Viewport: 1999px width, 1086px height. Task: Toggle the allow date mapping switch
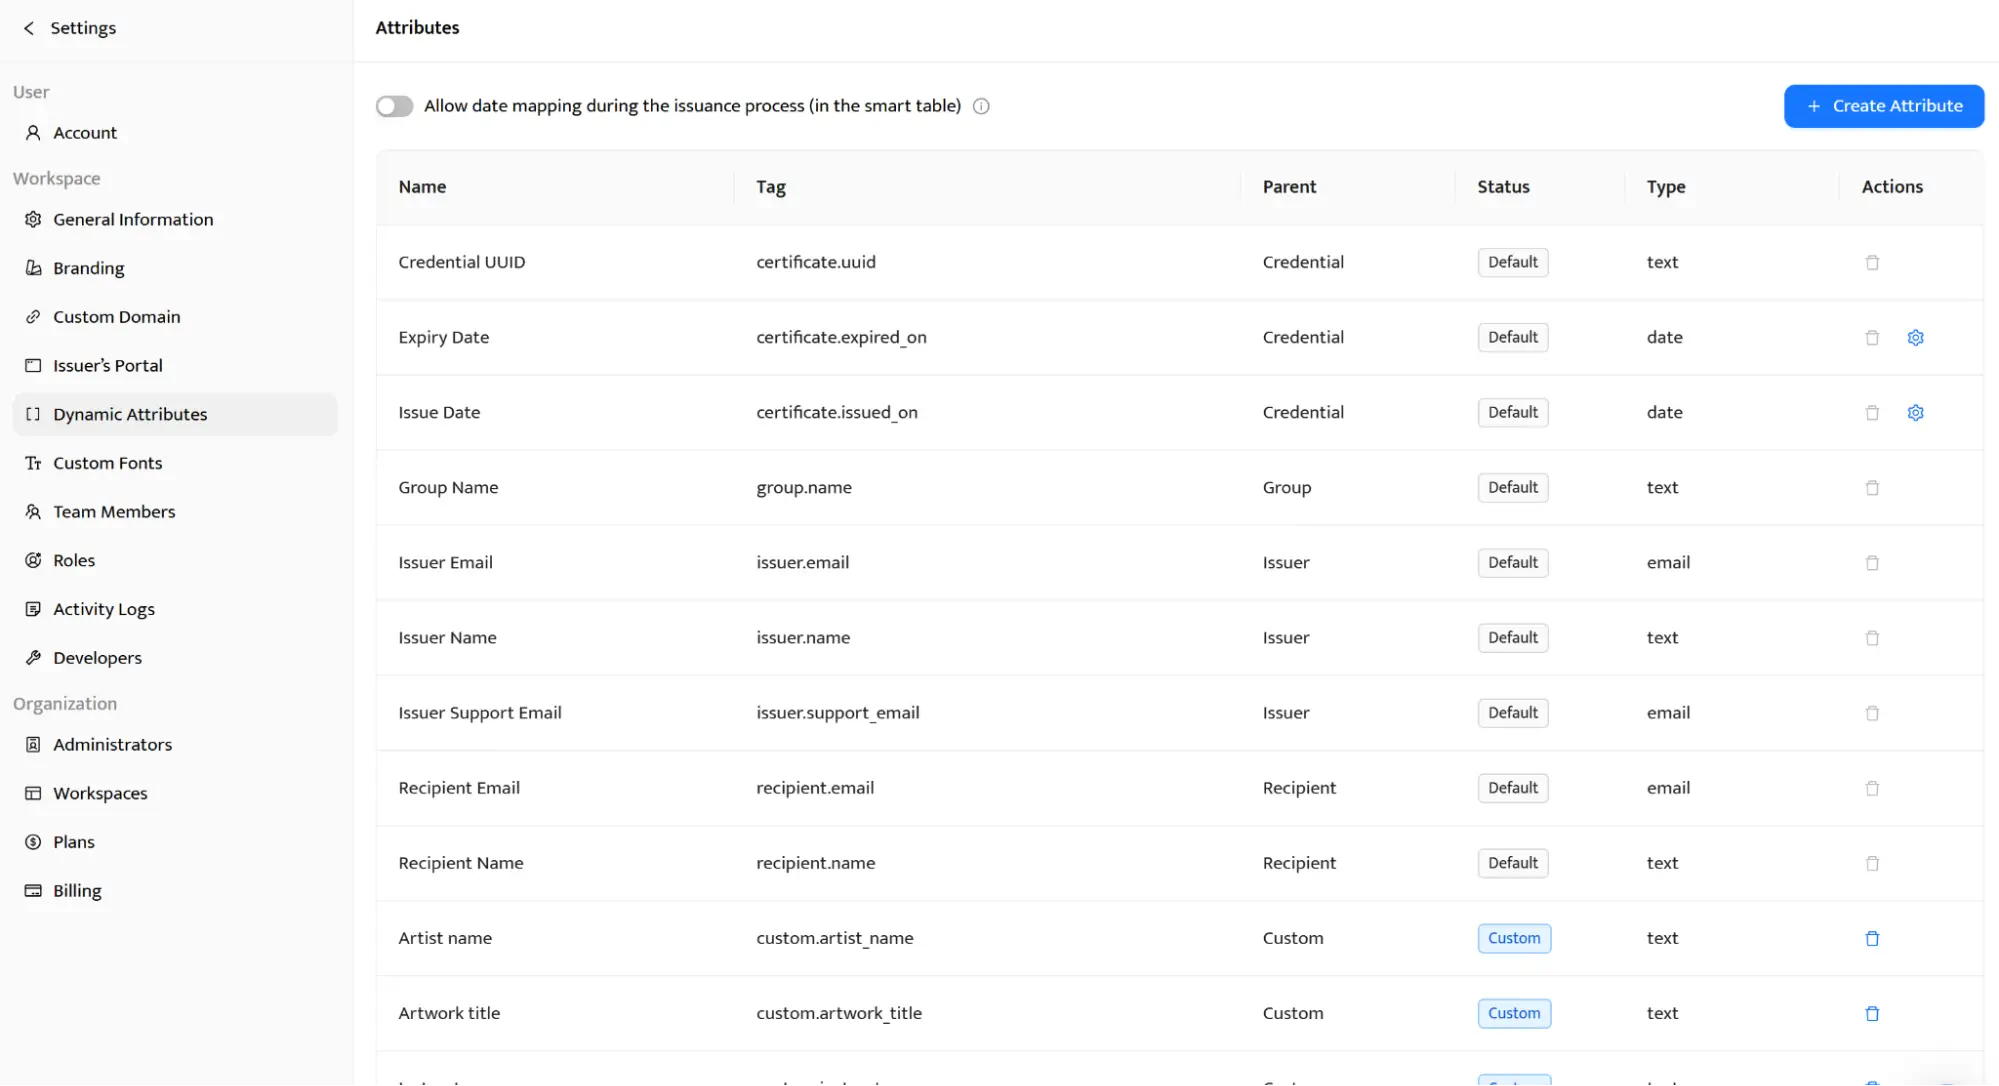(394, 106)
